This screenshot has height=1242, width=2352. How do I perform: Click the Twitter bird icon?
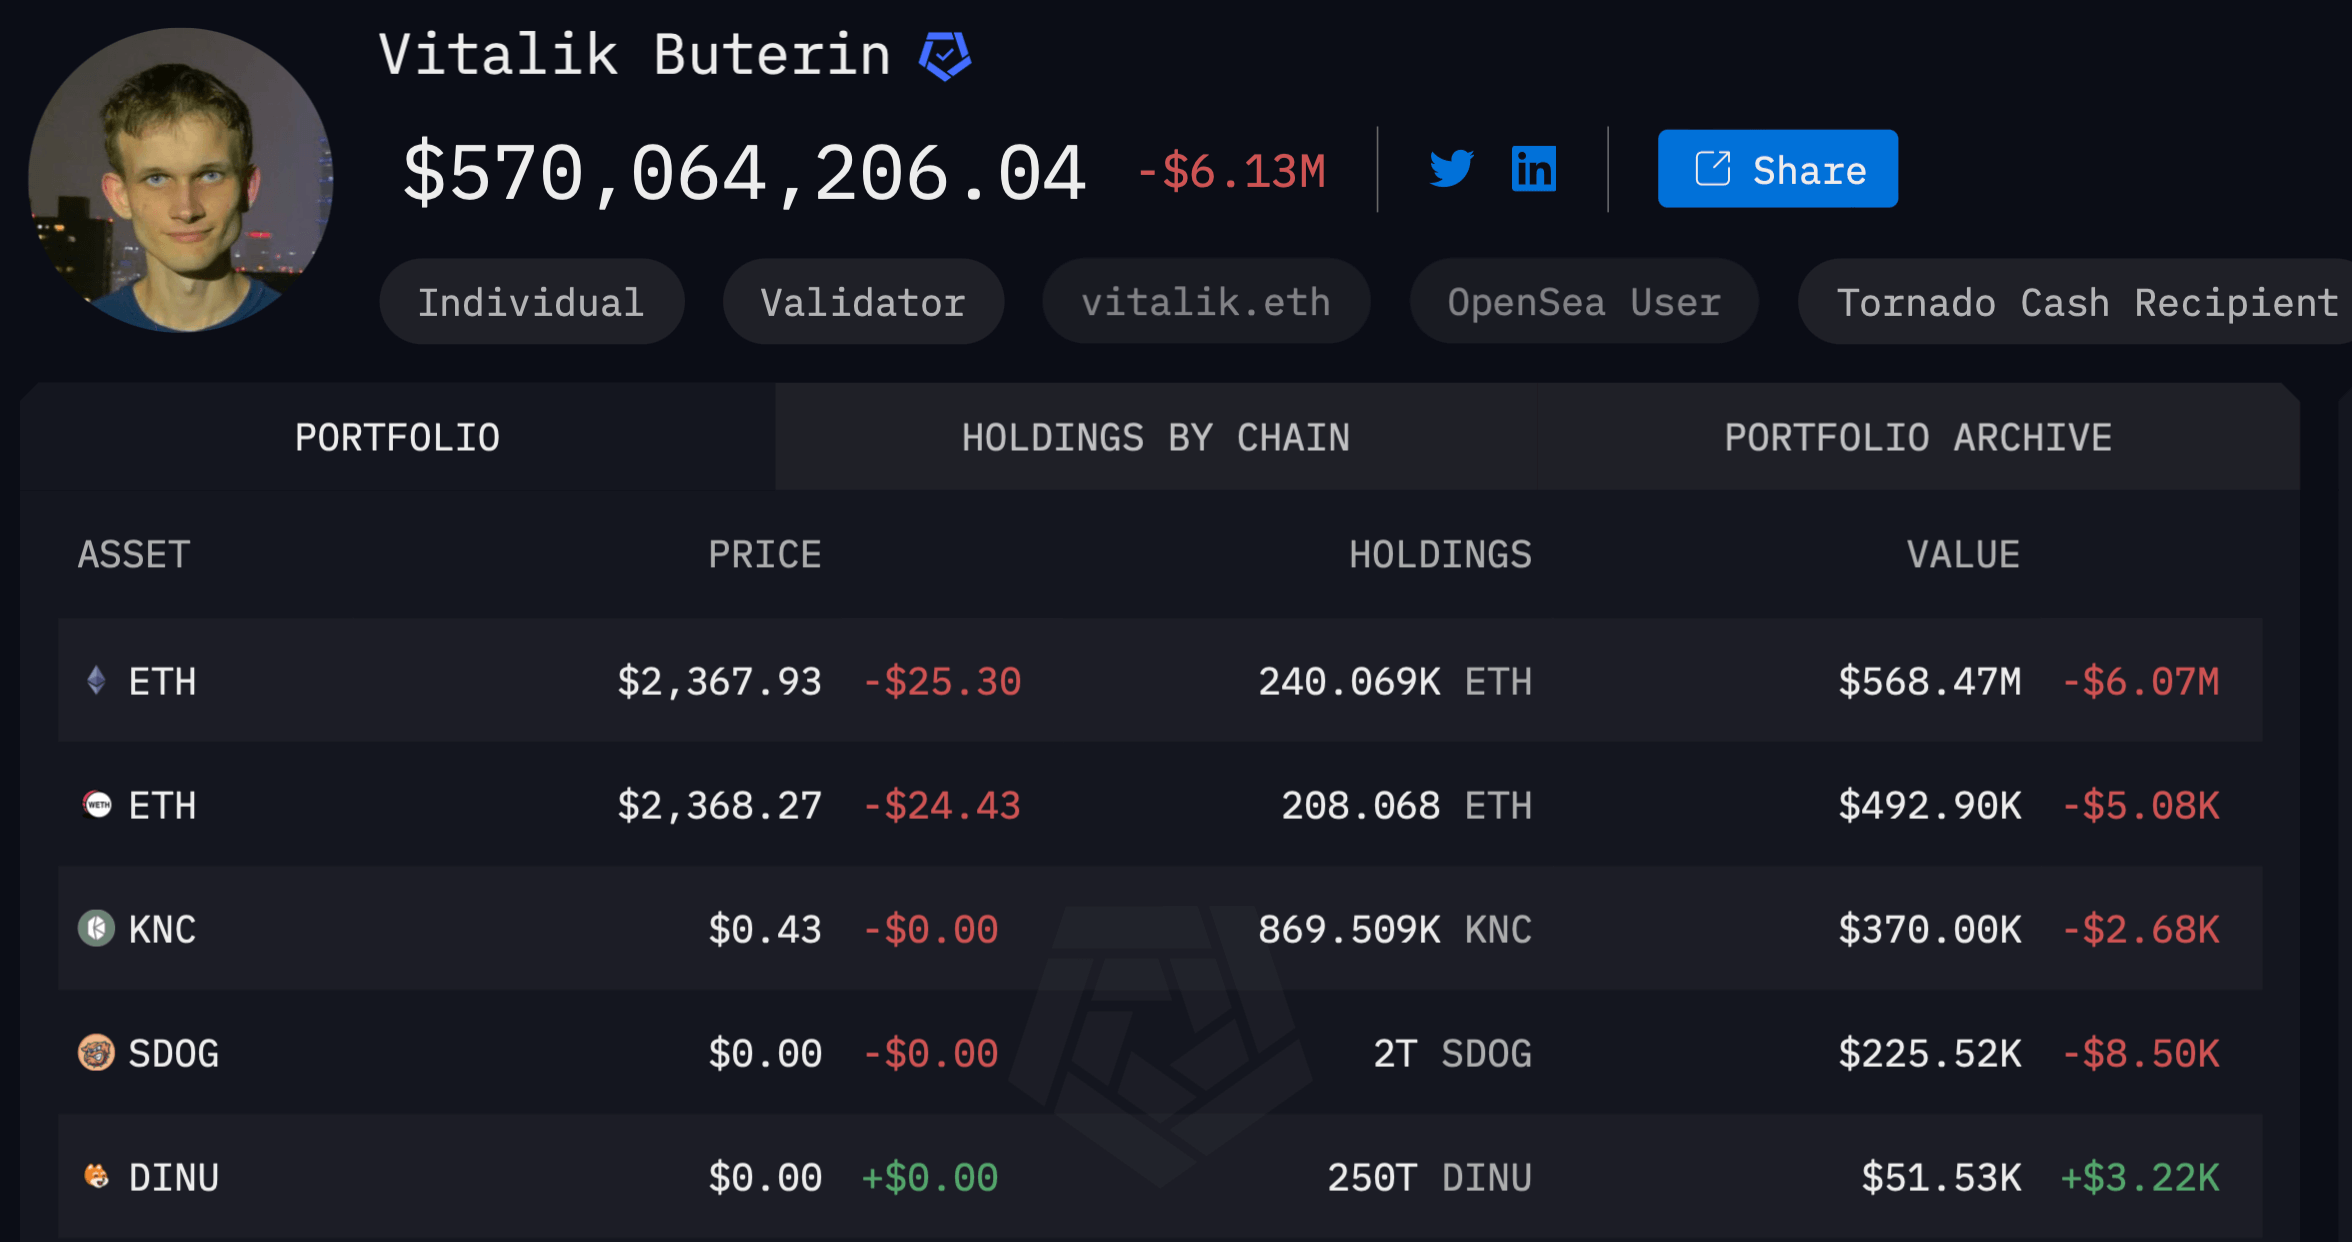[x=1451, y=169]
